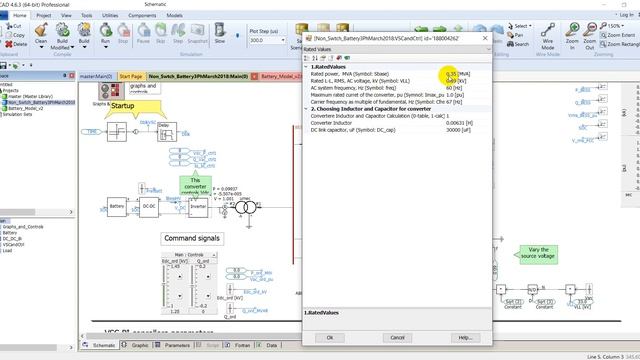640x360 pixels.
Task: Click the Build gear icon
Action: tap(84, 30)
